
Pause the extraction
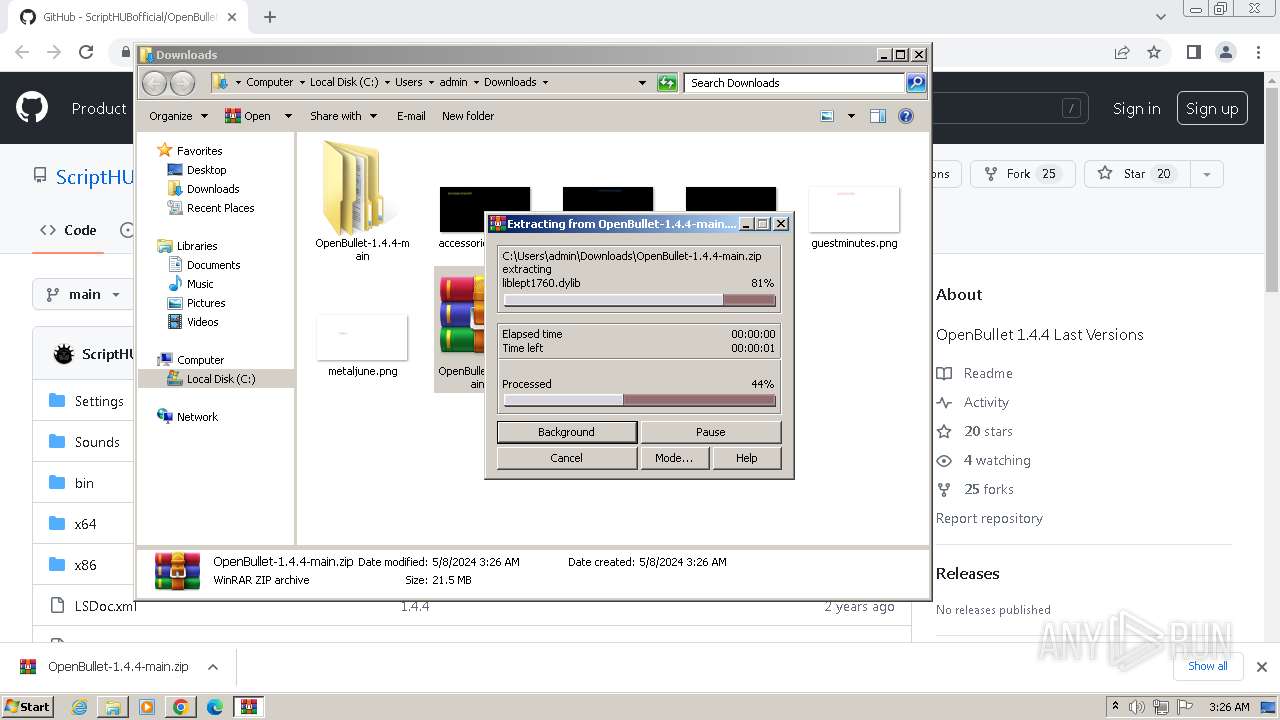(x=710, y=432)
